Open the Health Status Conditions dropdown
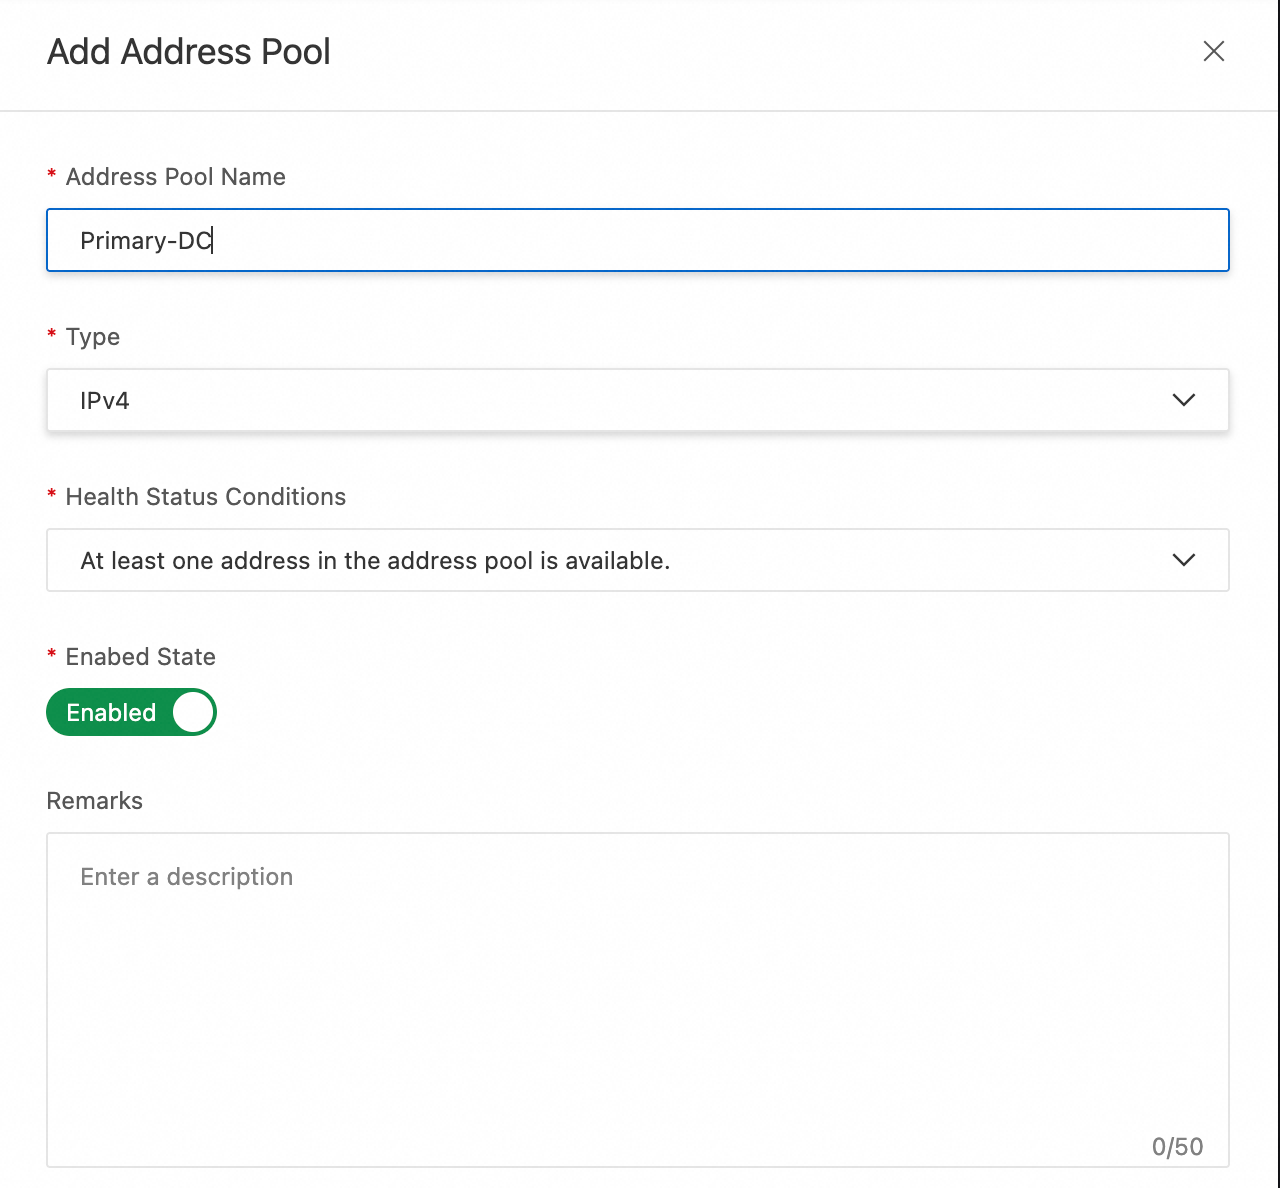The width and height of the screenshot is (1280, 1188). click(637, 560)
